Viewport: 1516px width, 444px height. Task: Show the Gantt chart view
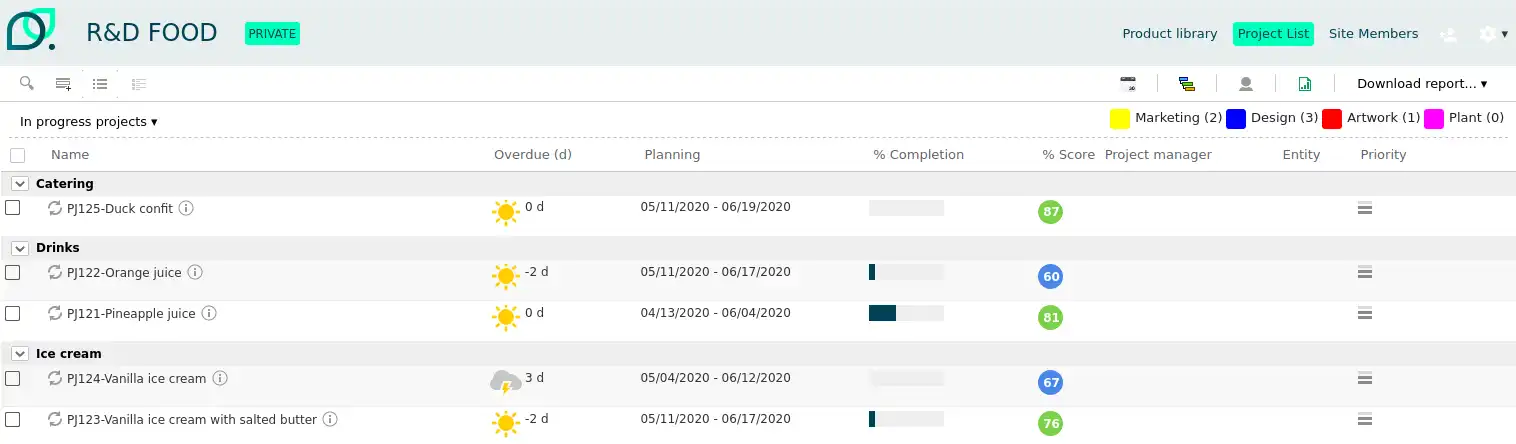1187,84
